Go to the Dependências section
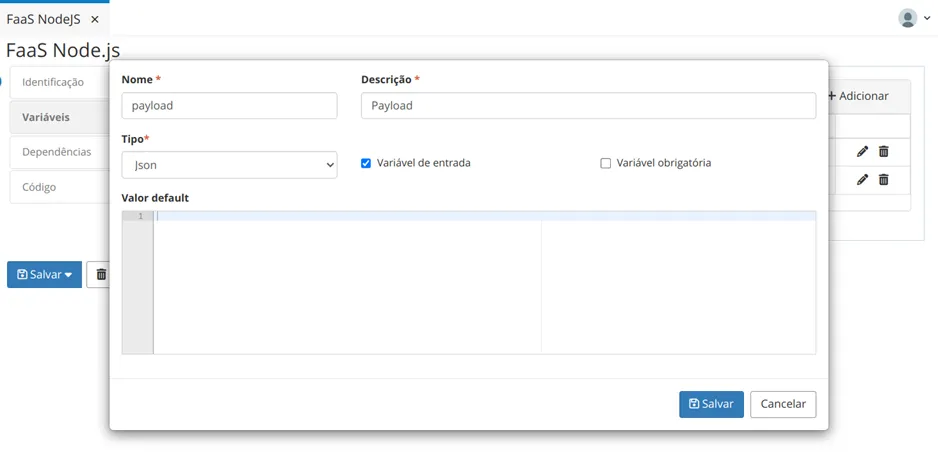This screenshot has height=473, width=938. click(x=60, y=152)
